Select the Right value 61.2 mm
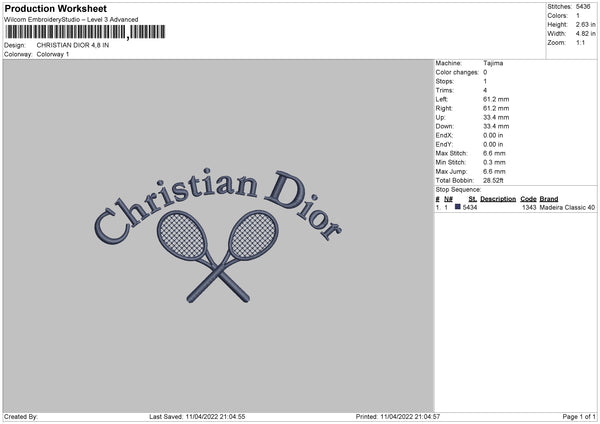 pos(496,108)
